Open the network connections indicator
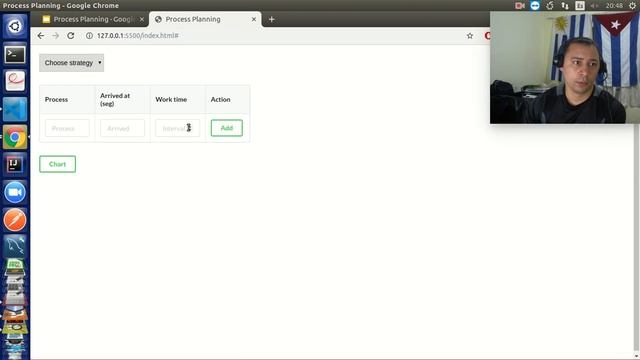This screenshot has height=360, width=640. (565, 5)
